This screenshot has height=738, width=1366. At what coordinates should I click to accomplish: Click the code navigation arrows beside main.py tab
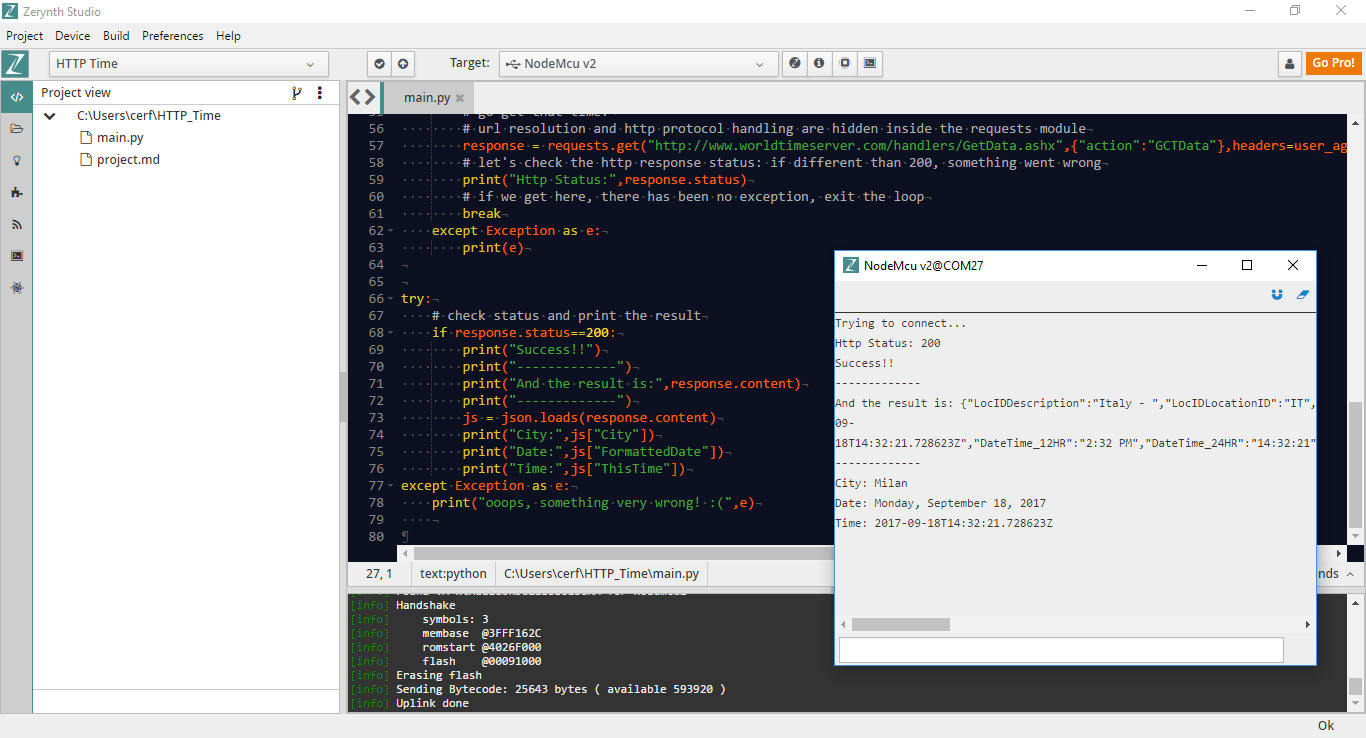click(363, 97)
